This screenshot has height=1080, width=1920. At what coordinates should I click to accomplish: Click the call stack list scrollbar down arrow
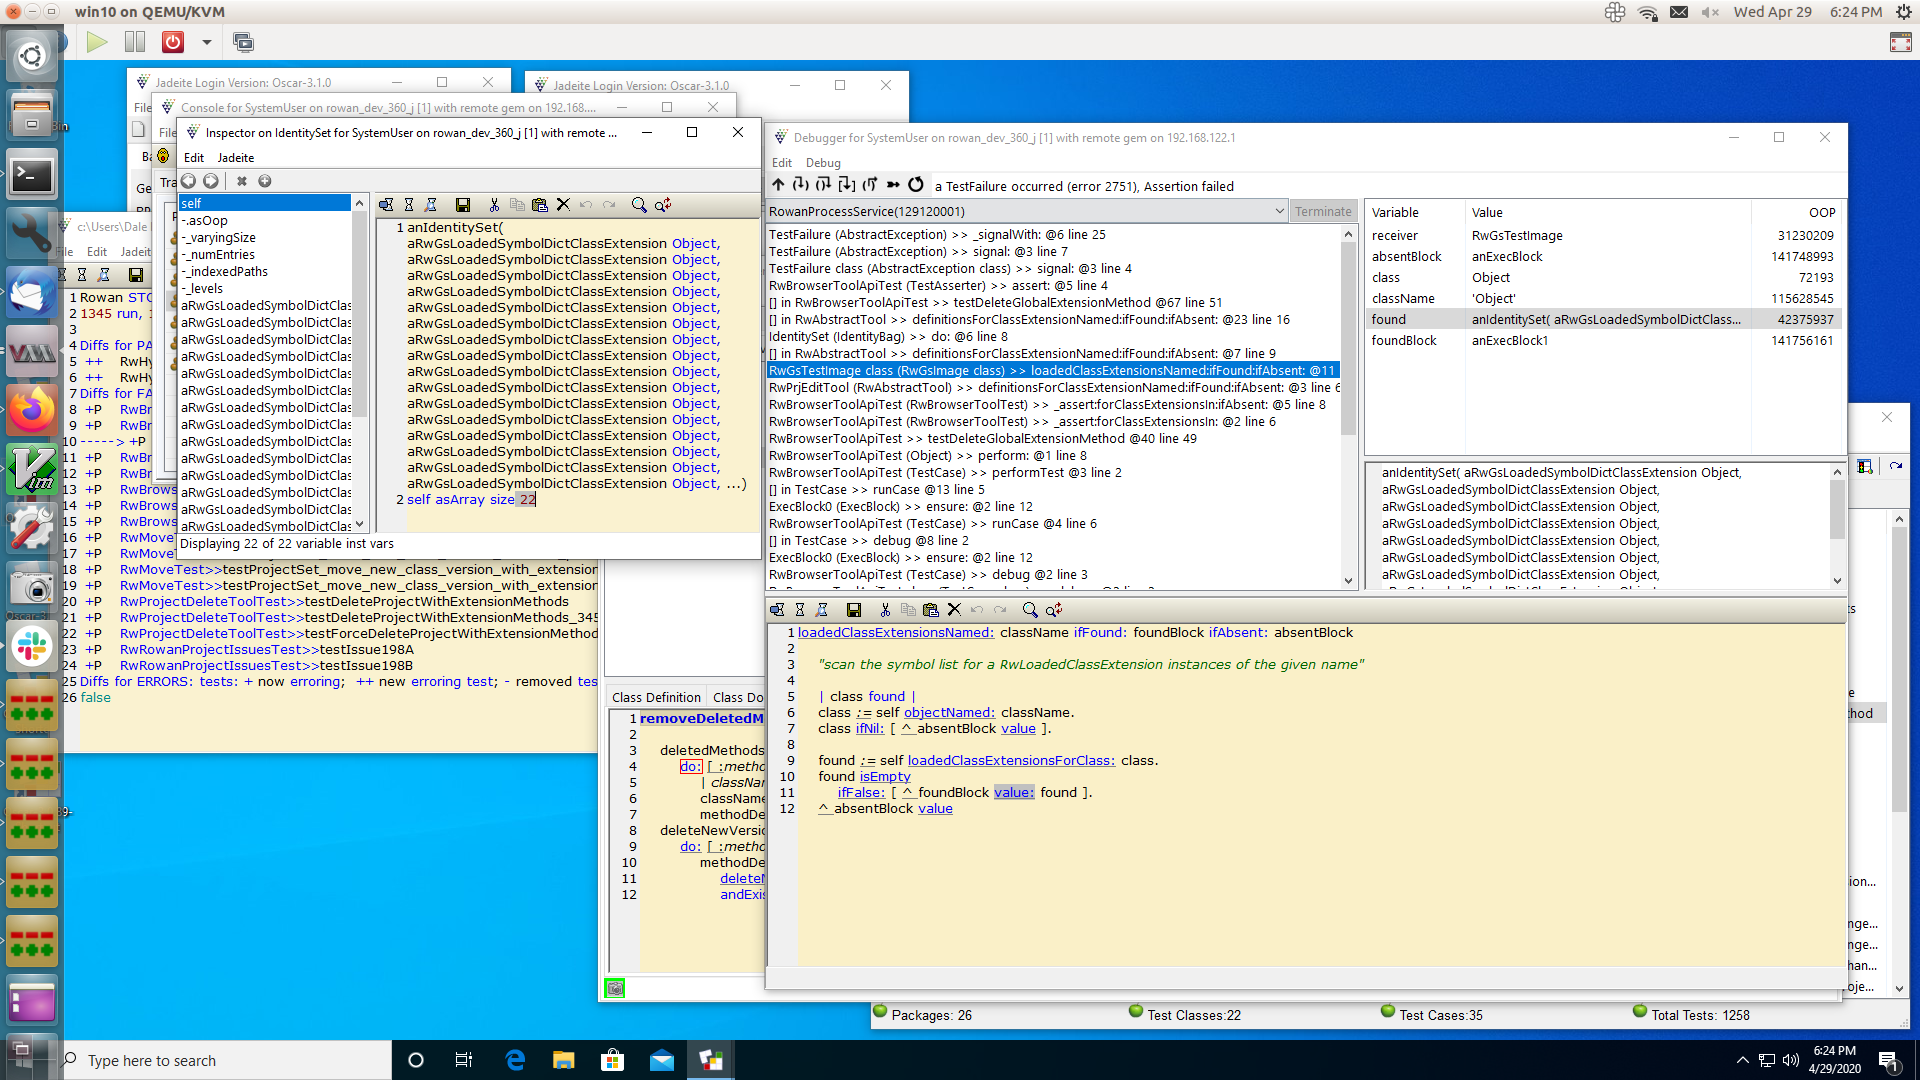coord(1348,581)
